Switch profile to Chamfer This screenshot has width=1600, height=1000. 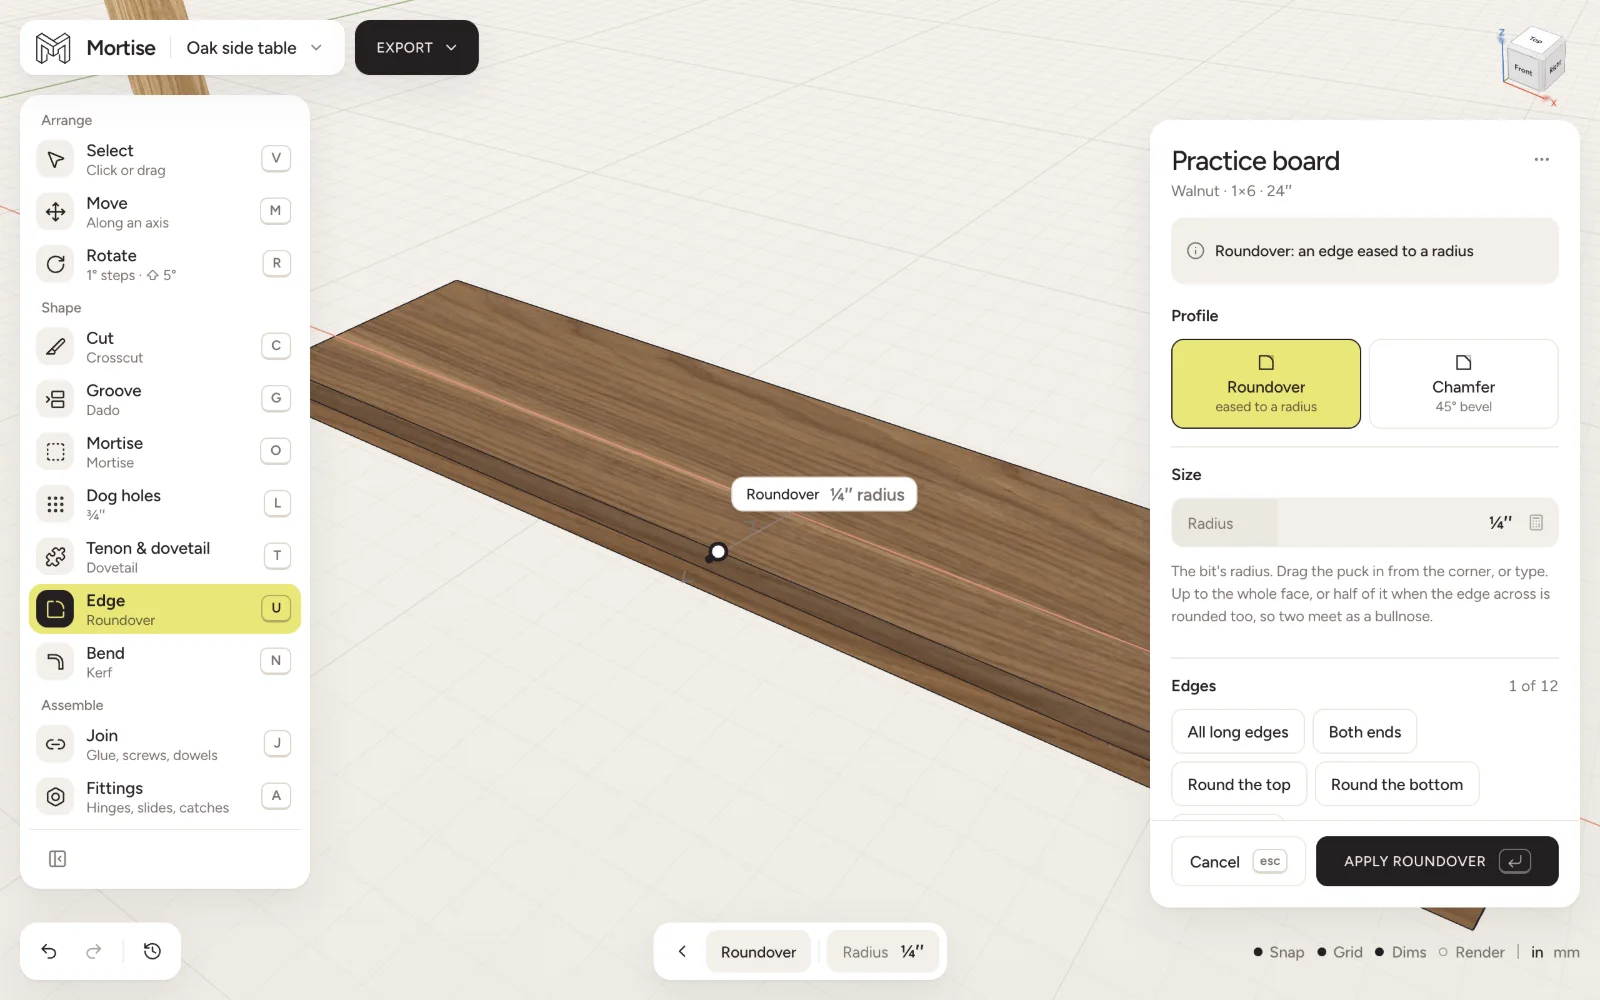(x=1463, y=384)
